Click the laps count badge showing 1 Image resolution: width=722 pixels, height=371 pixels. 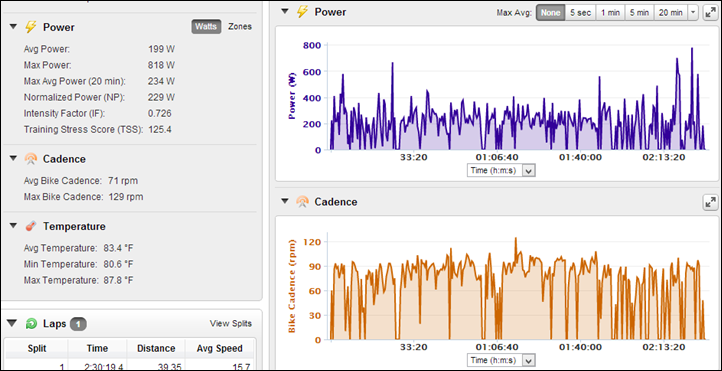pyautogui.click(x=78, y=324)
